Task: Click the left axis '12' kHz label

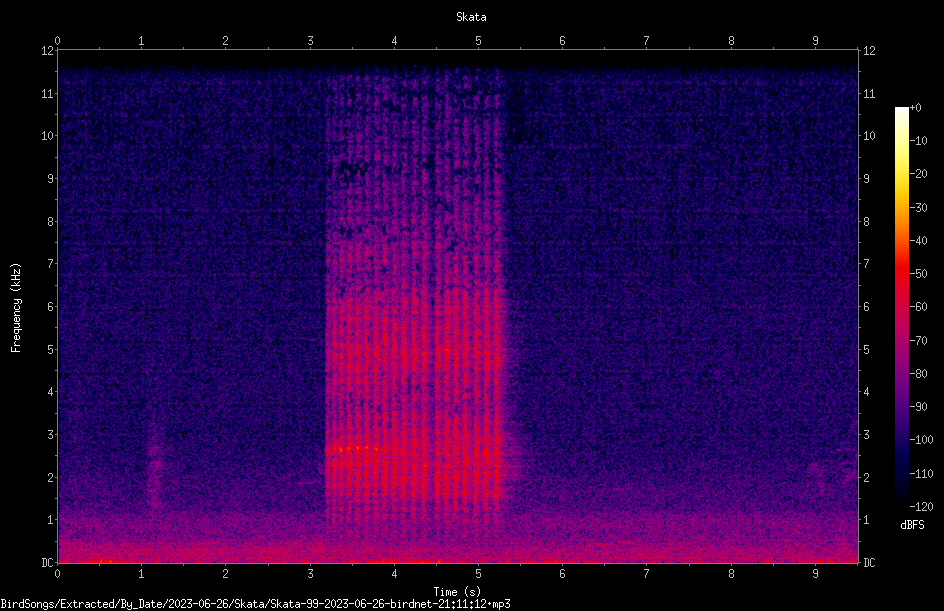Action: (47, 51)
